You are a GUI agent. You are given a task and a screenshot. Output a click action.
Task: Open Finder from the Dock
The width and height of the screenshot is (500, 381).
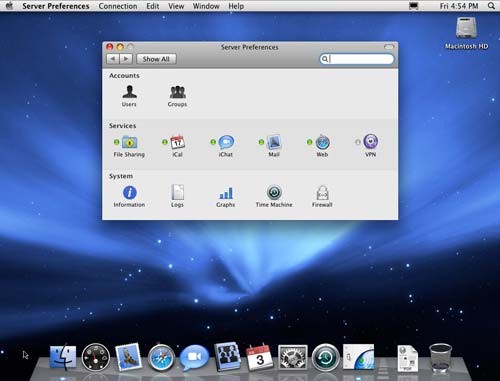coord(63,357)
